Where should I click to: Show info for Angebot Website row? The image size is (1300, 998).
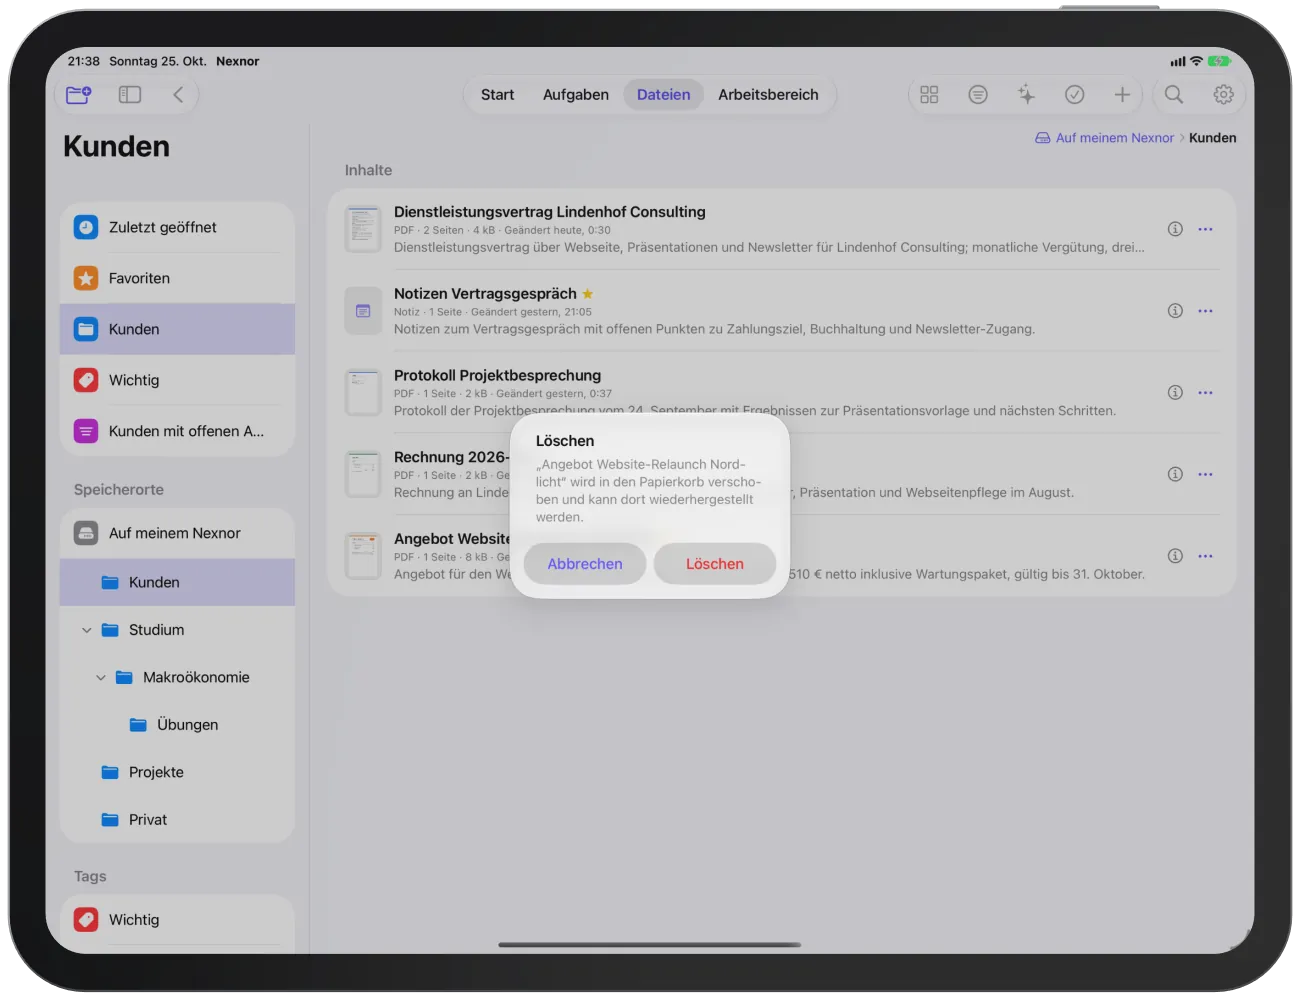click(1175, 556)
